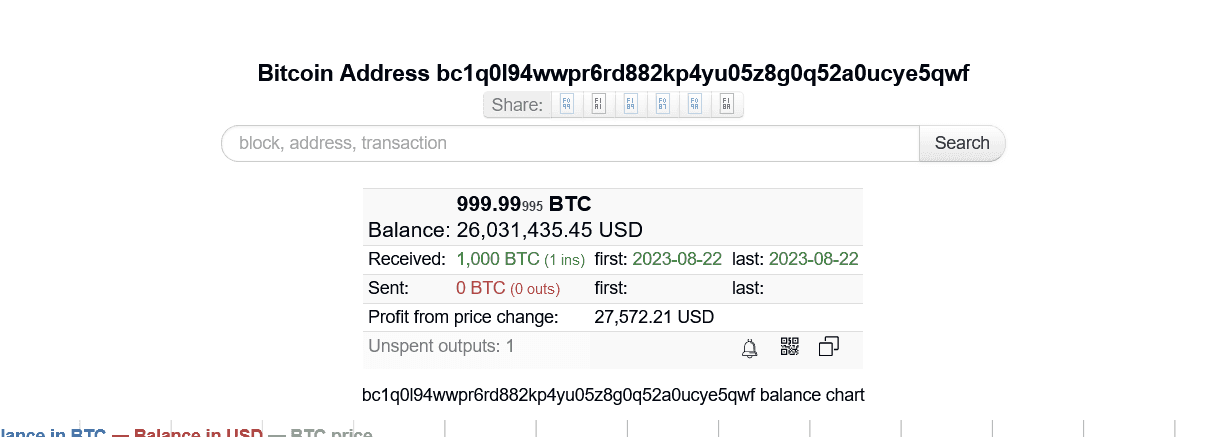Focus the block, address, transaction search field
This screenshot has width=1213, height=437.
(x=570, y=143)
